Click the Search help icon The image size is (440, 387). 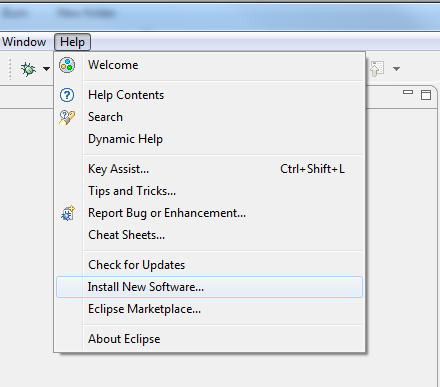tap(67, 117)
